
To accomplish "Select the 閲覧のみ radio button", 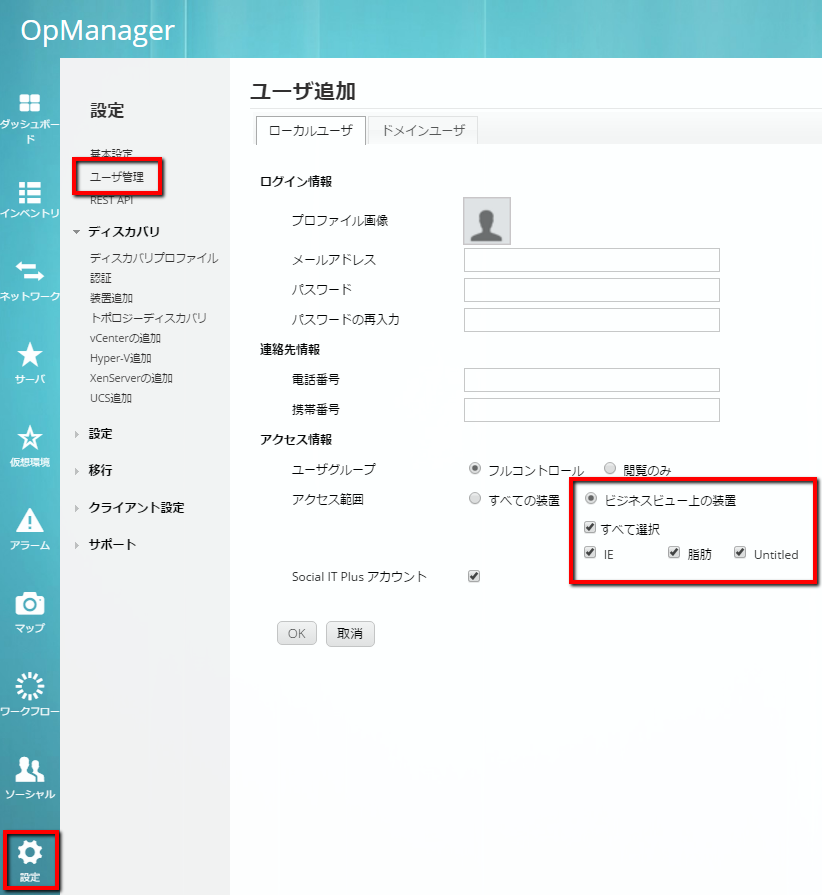I will [x=610, y=469].
